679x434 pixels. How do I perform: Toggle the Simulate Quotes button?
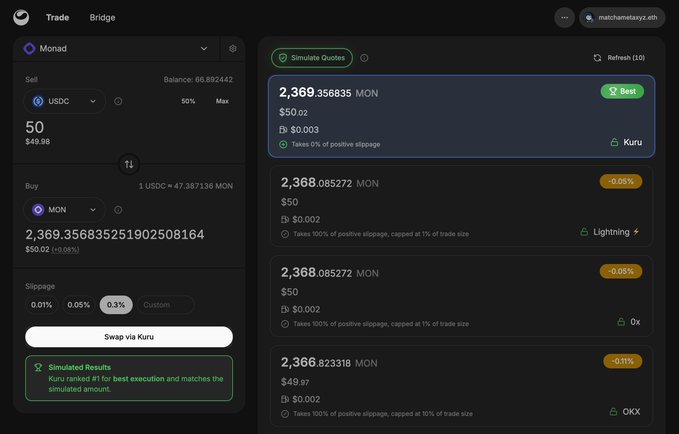(x=312, y=58)
